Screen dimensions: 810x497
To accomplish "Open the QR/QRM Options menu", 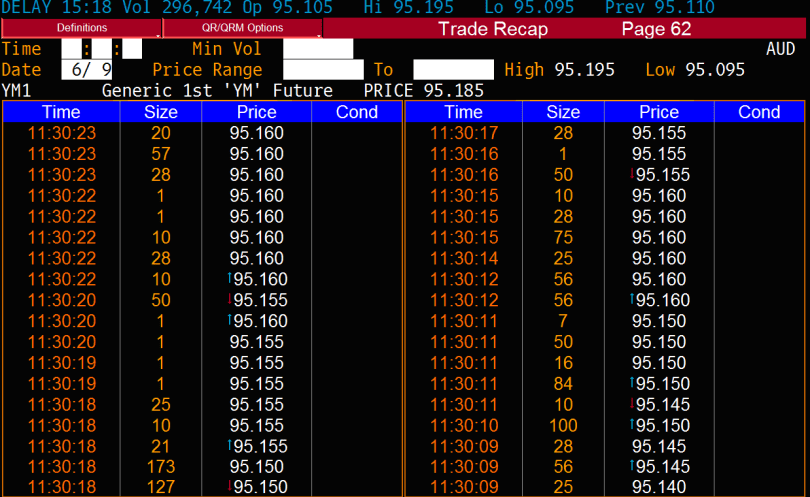I will point(242,28).
